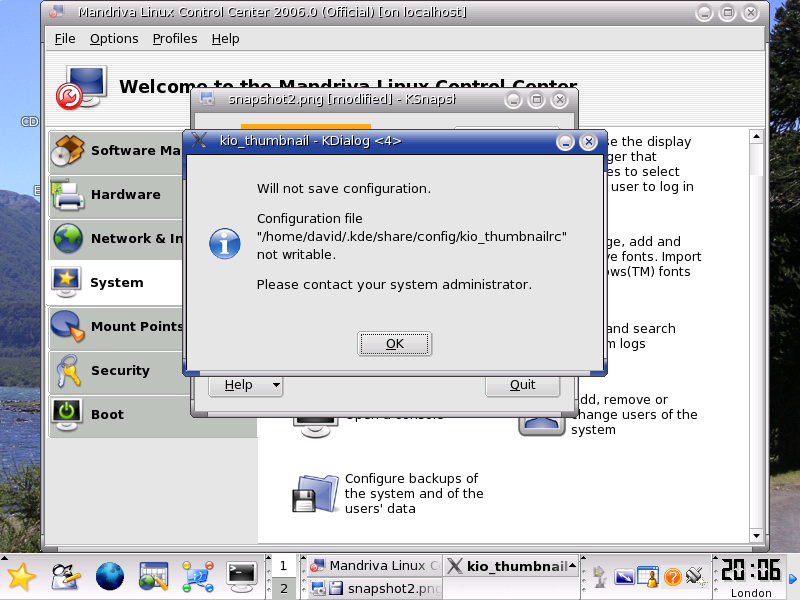Close the kio_thumbnail KDialog window
This screenshot has width=800, height=600.
[588, 142]
